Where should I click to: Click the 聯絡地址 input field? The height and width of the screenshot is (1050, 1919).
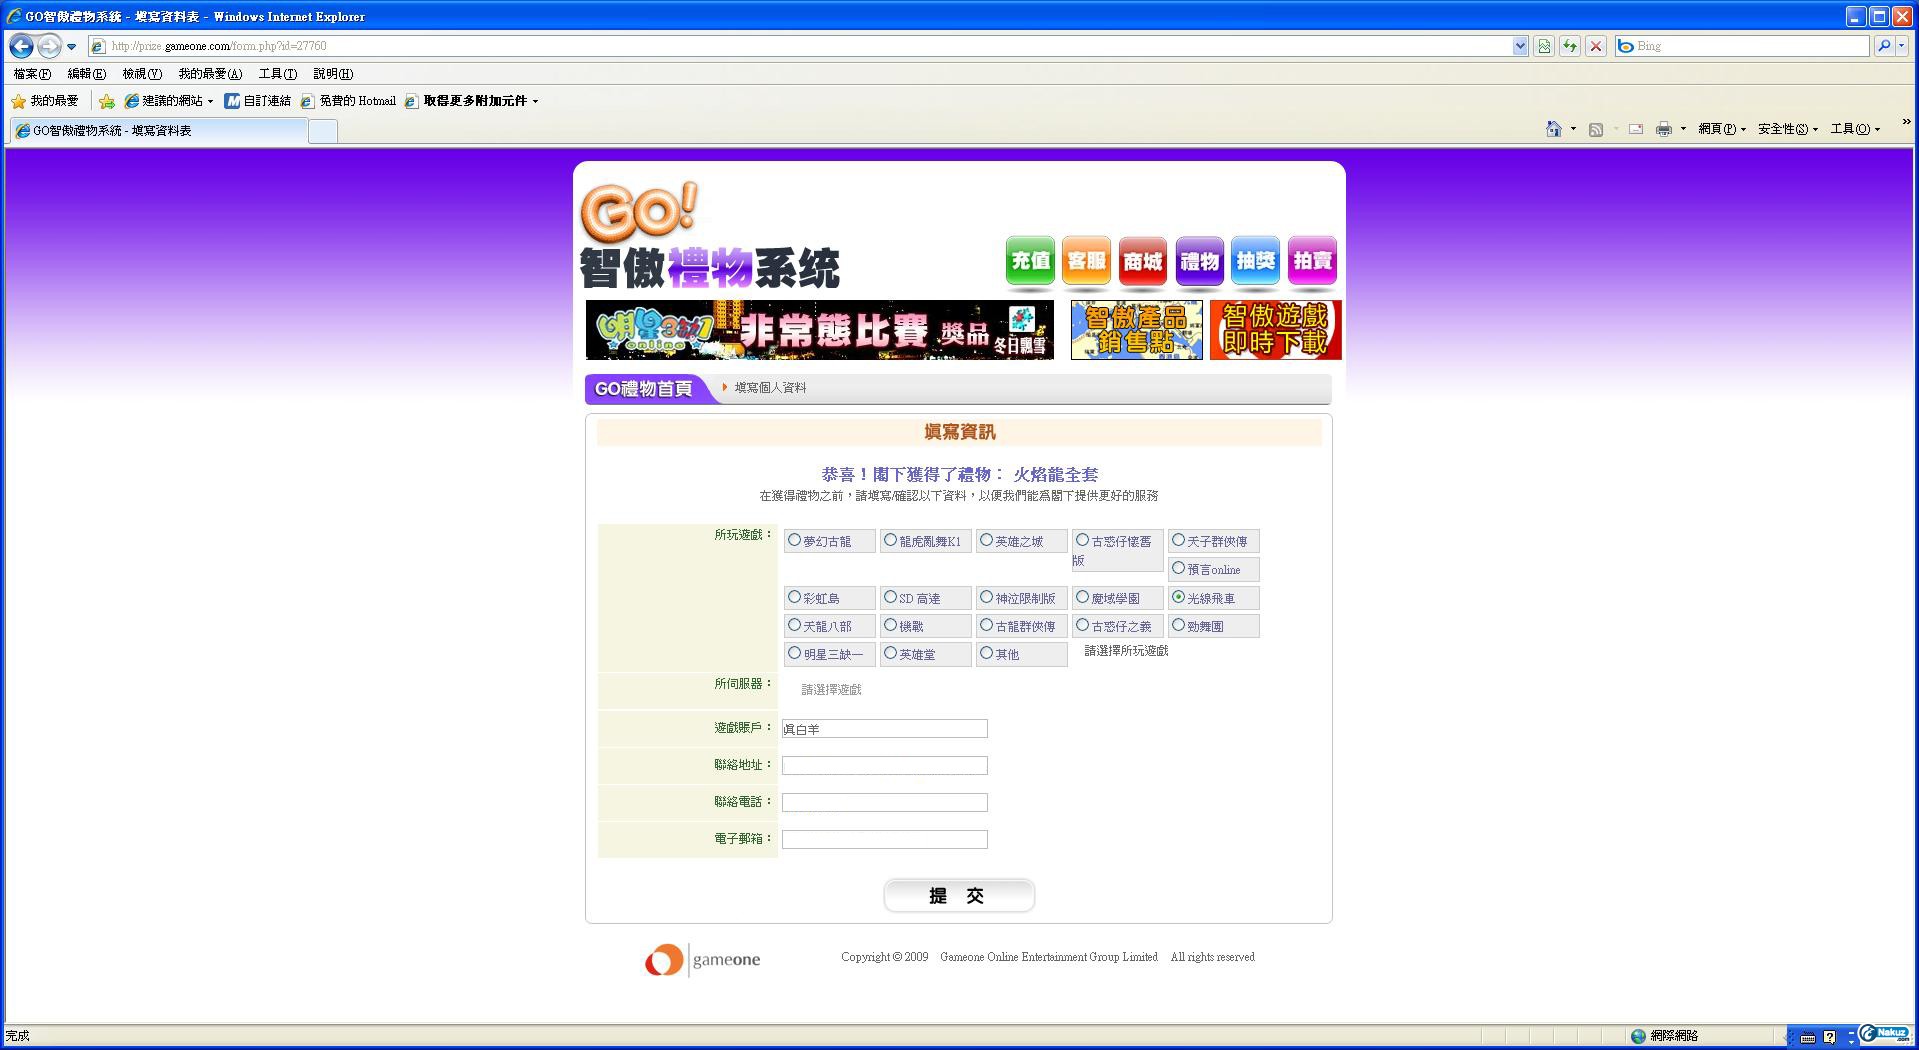(885, 766)
